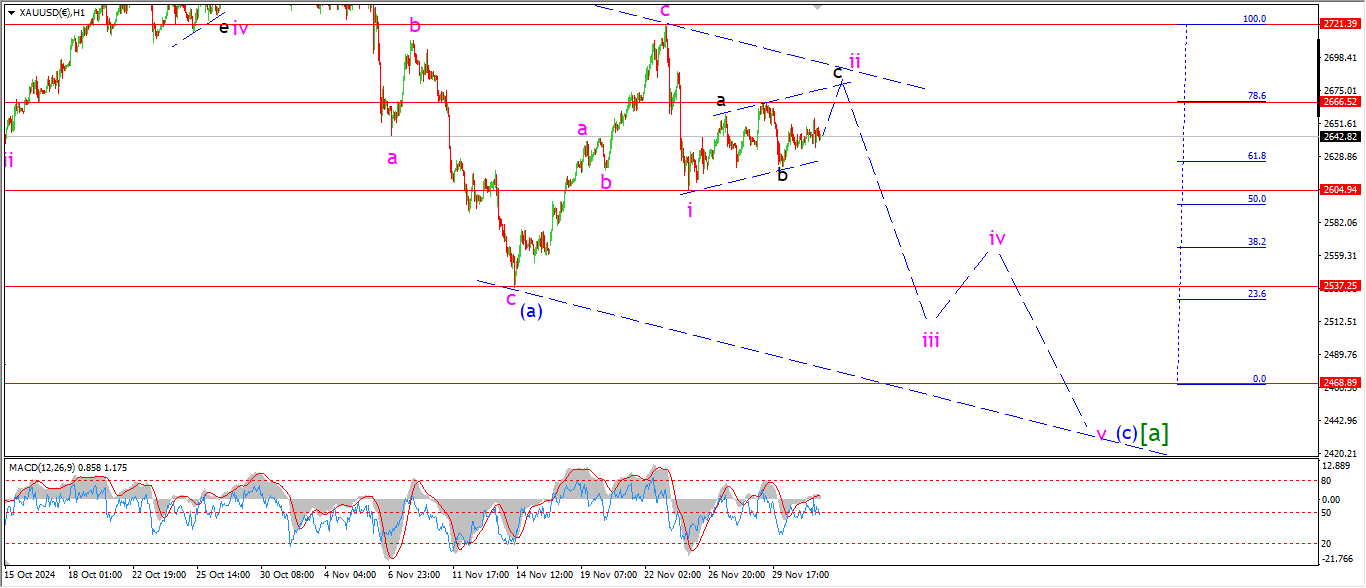Screen dimensions: 1366x588
Task: Click the Fibonacci 0.0 level label
Action: tap(1259, 379)
